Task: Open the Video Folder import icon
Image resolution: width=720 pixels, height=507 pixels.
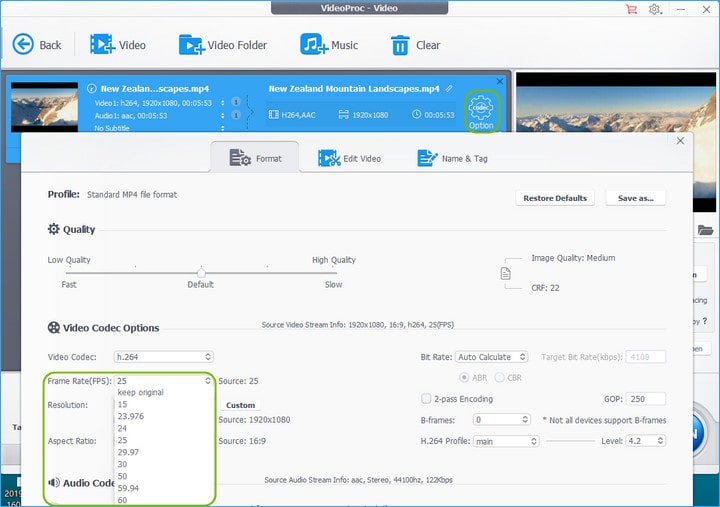Action: (191, 45)
